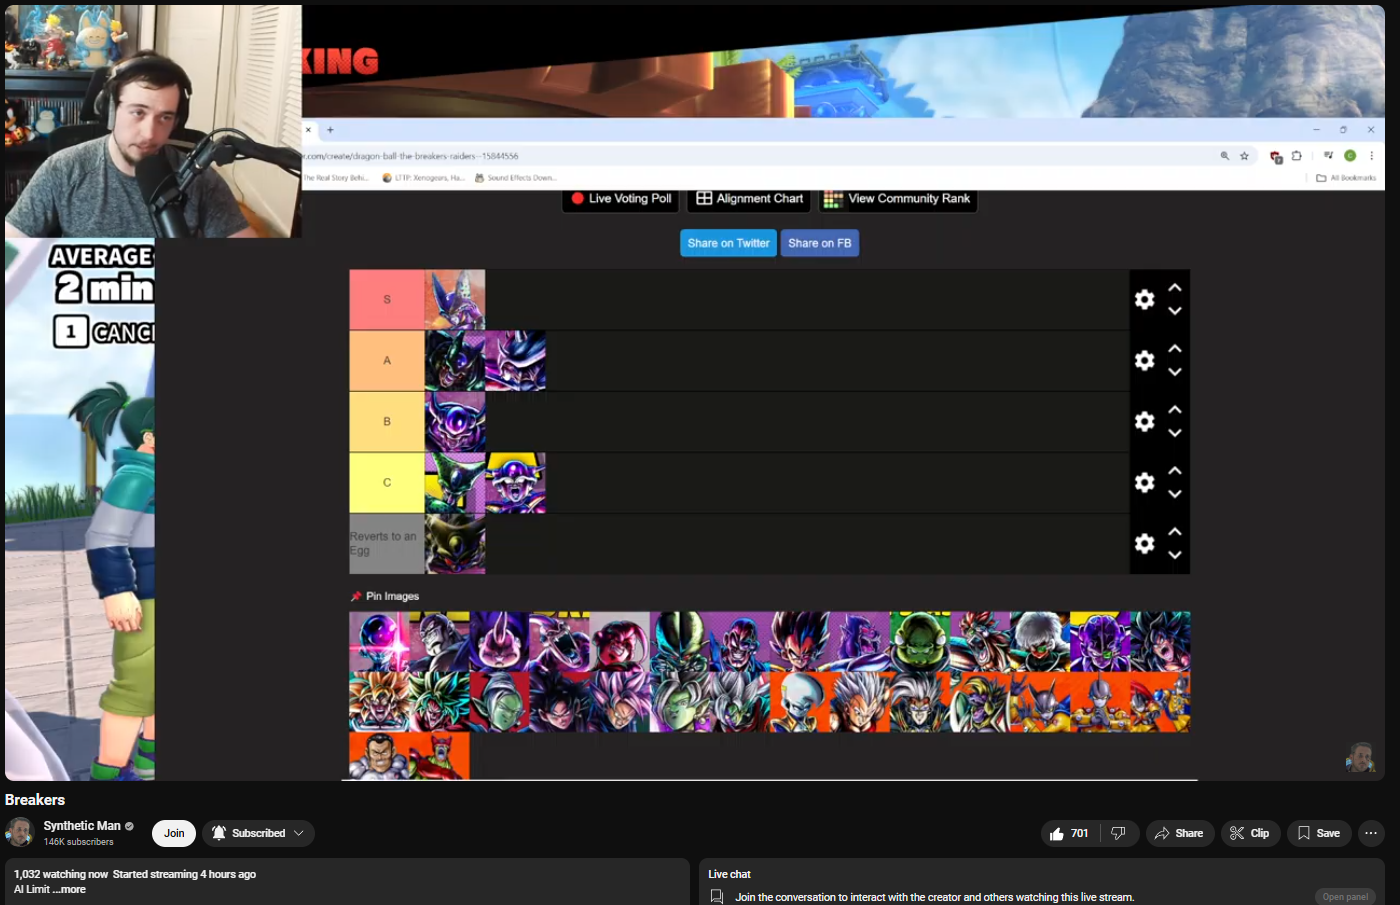
Task: Click the Live Voting Poll button
Action: tap(621, 199)
